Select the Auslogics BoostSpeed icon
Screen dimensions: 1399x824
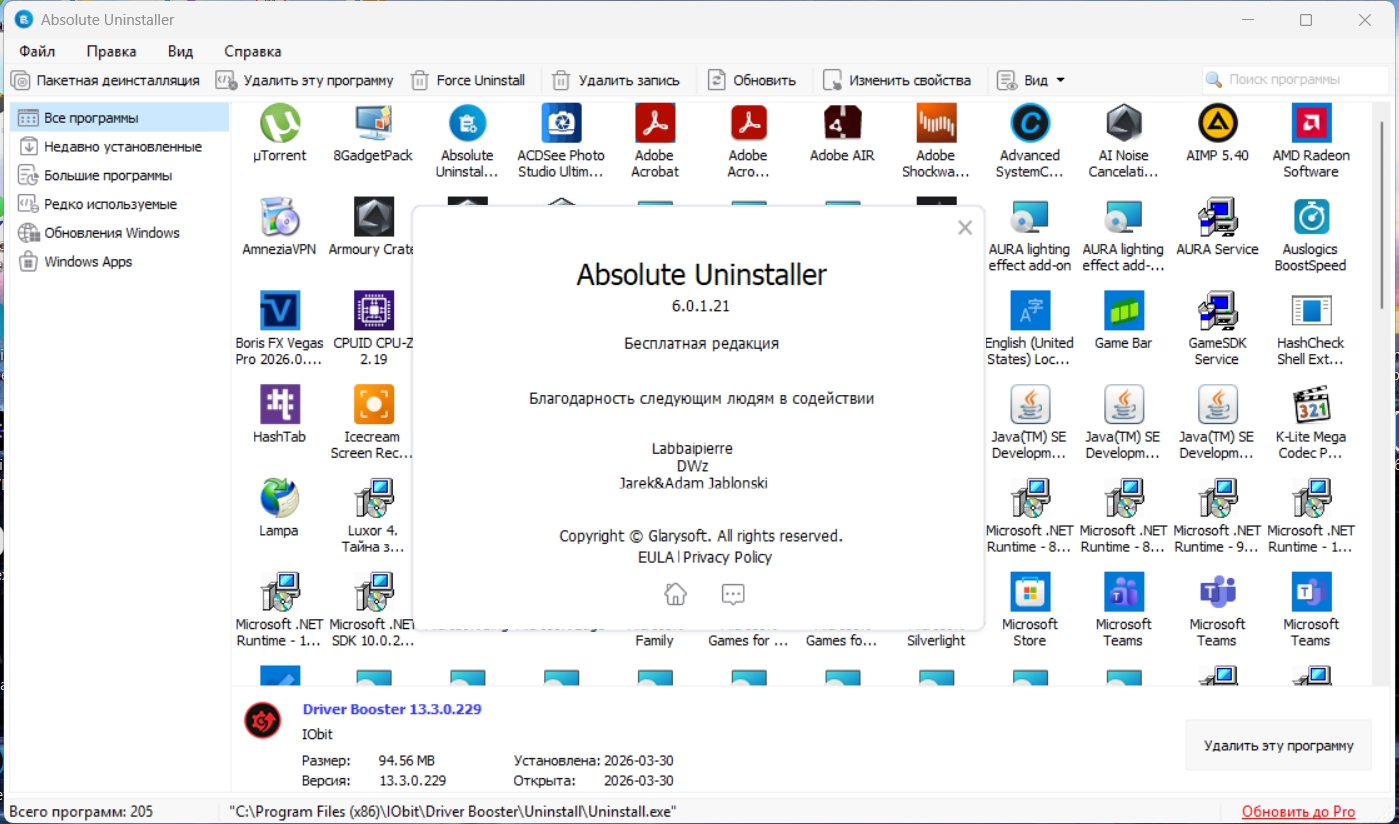click(x=1311, y=217)
